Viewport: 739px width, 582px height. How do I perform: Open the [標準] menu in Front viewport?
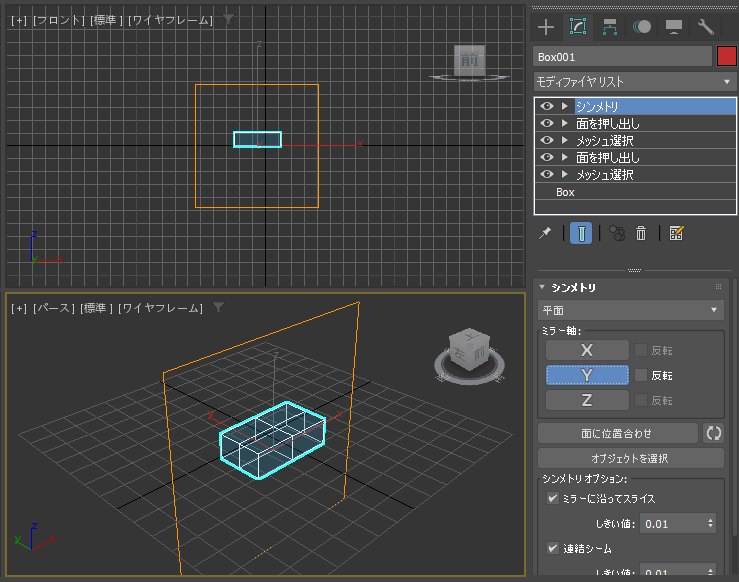tap(107, 20)
